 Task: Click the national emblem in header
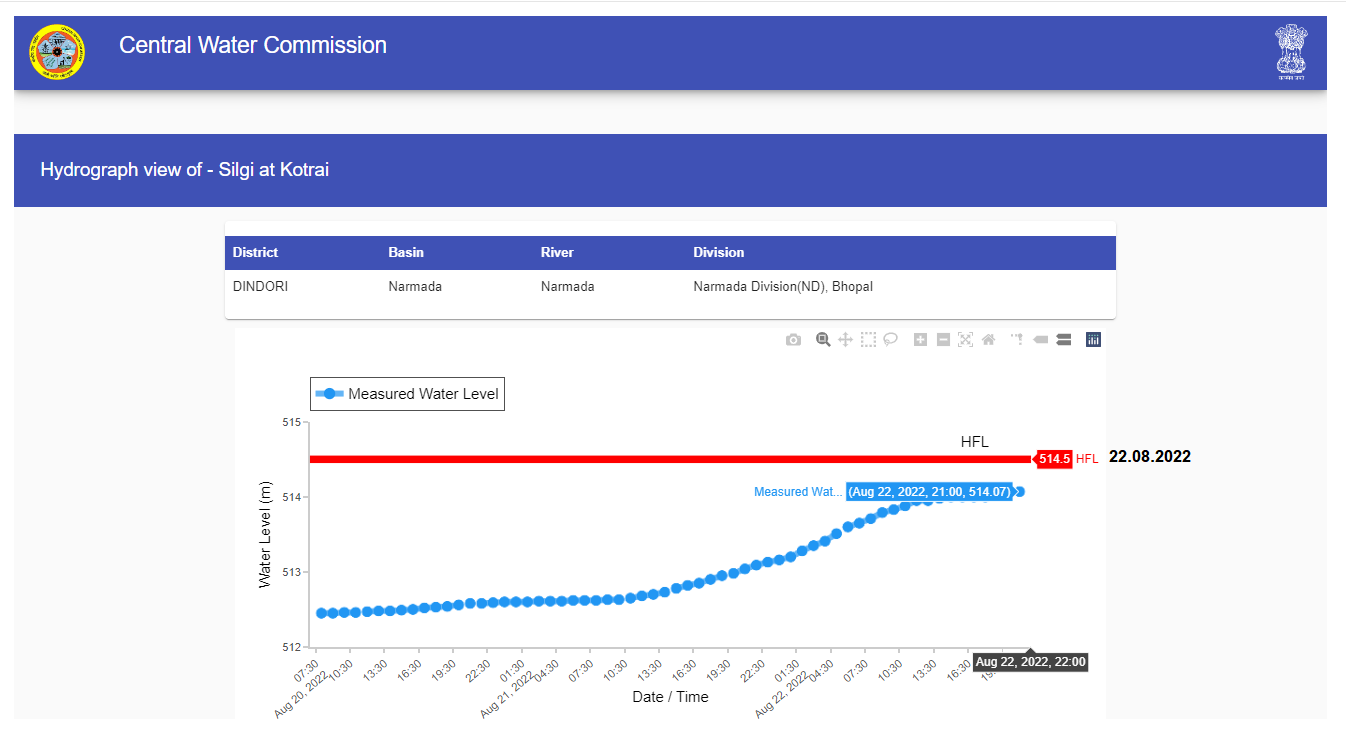tap(1290, 52)
